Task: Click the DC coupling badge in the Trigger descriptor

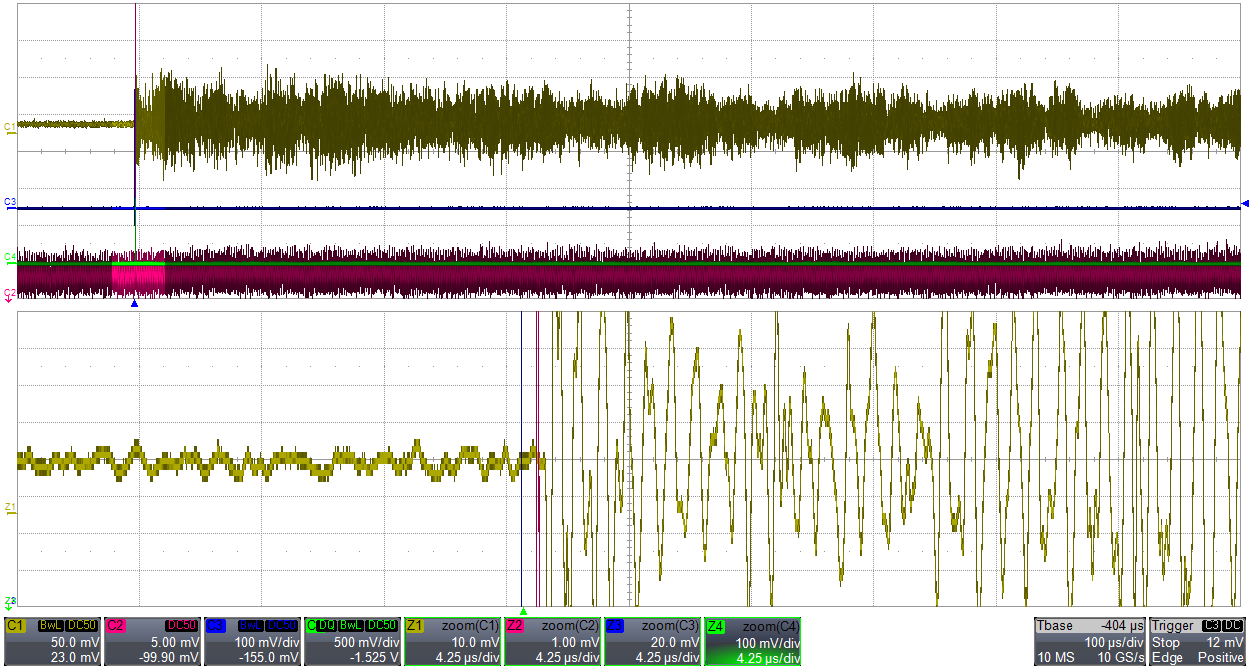Action: (x=1233, y=625)
